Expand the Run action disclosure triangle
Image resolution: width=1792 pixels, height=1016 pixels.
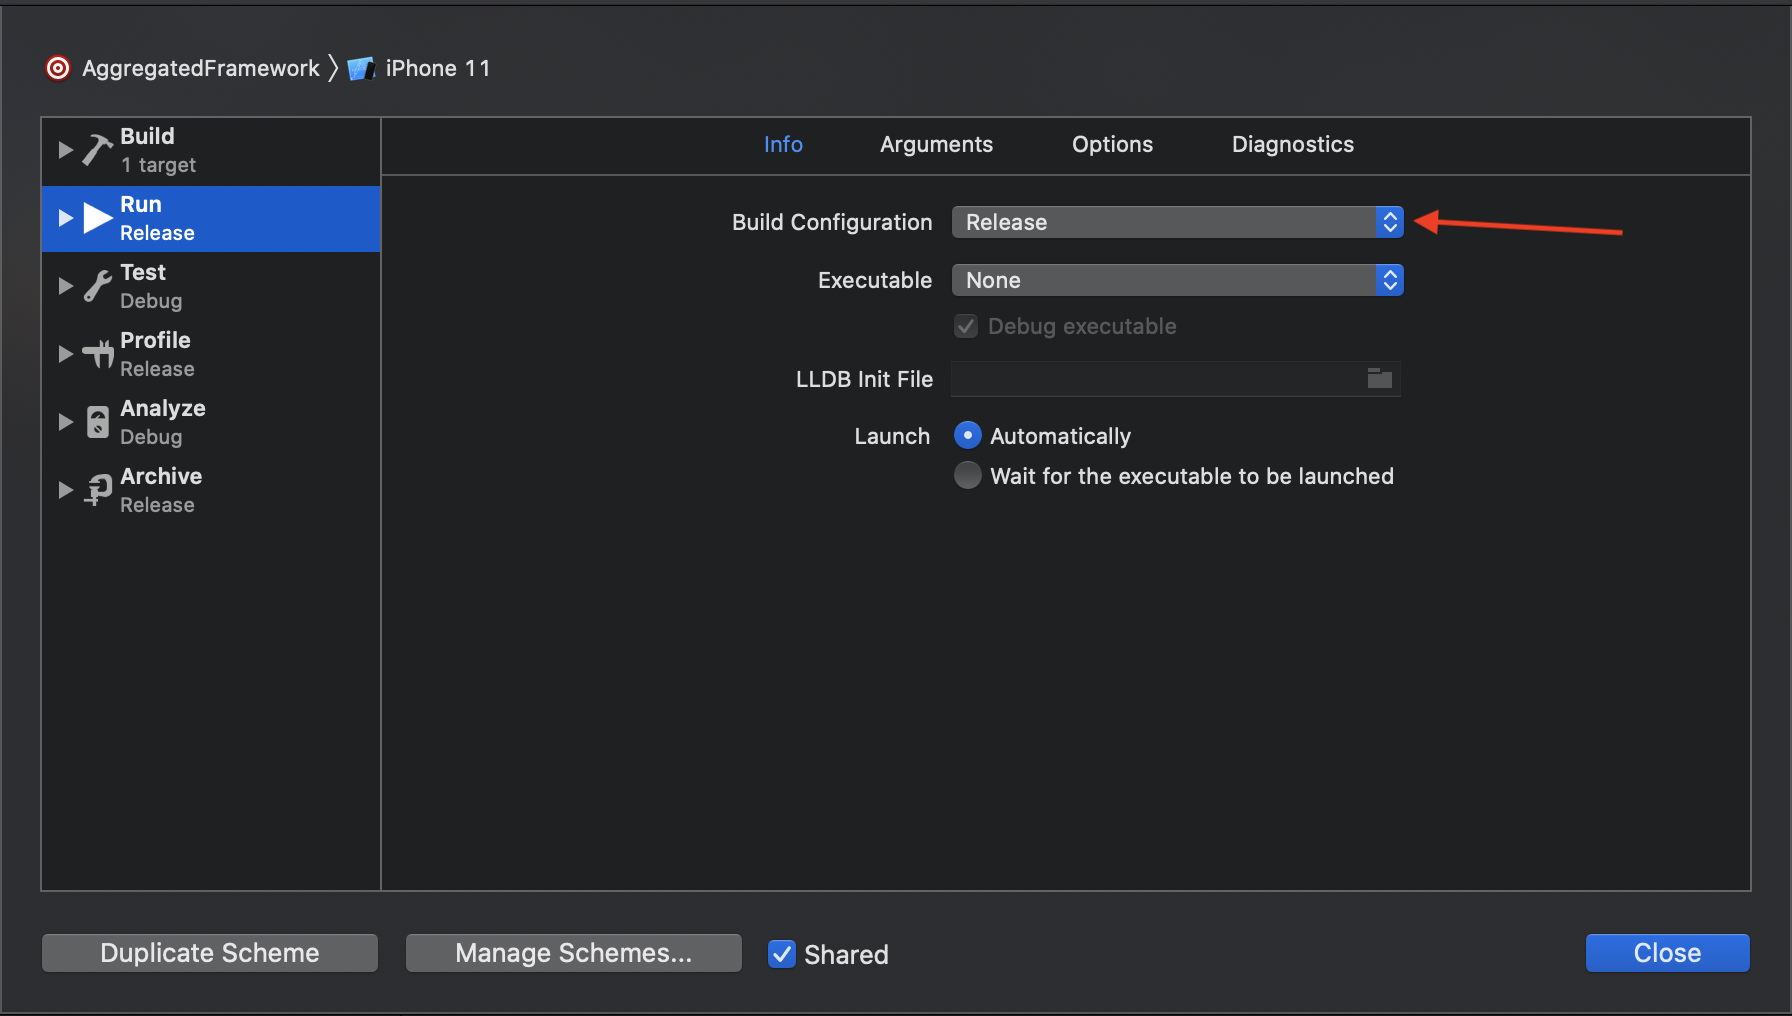click(x=66, y=218)
